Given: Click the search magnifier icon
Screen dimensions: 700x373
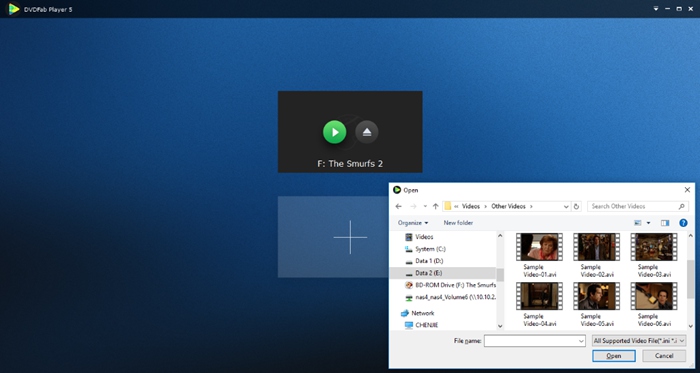Looking at the screenshot, I should [x=681, y=207].
